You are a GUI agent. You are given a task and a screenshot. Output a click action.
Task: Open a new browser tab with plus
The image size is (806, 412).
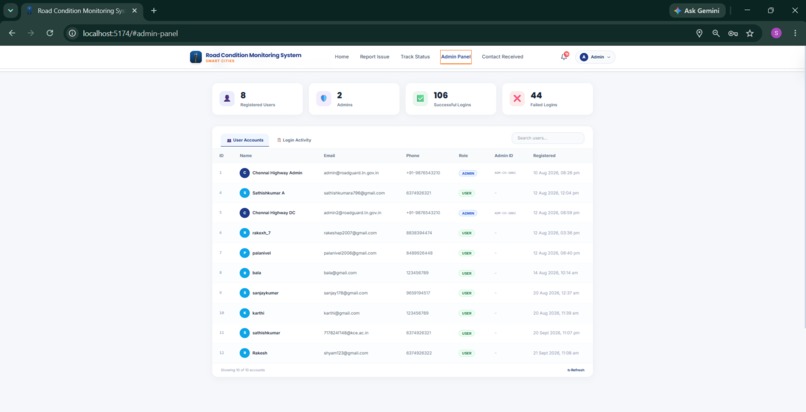click(x=154, y=10)
